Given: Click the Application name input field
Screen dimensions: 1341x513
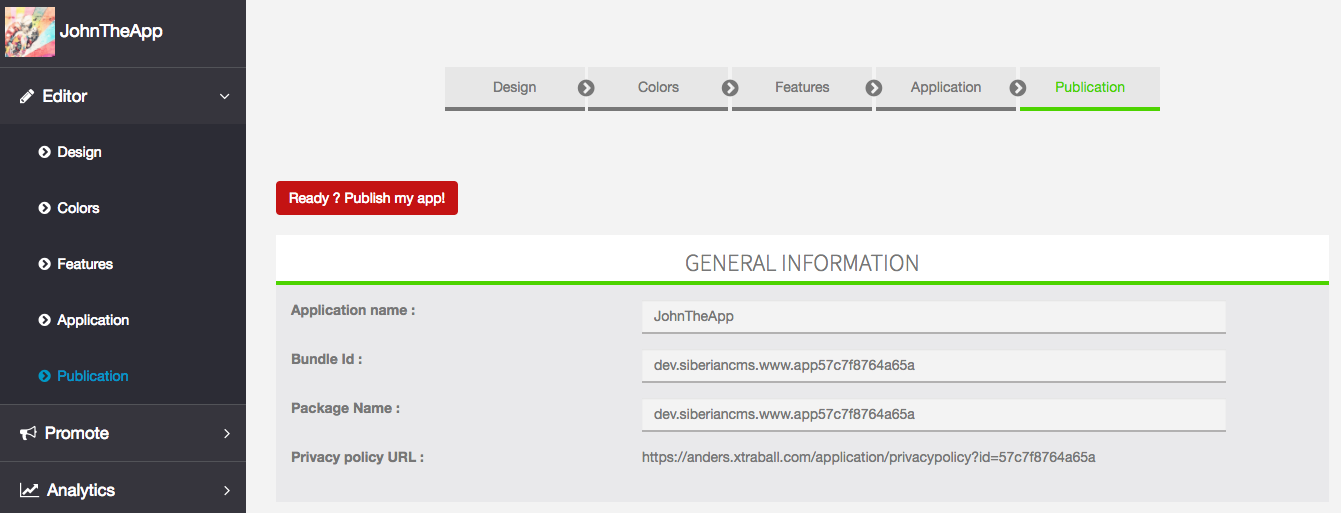Looking at the screenshot, I should pos(933,316).
